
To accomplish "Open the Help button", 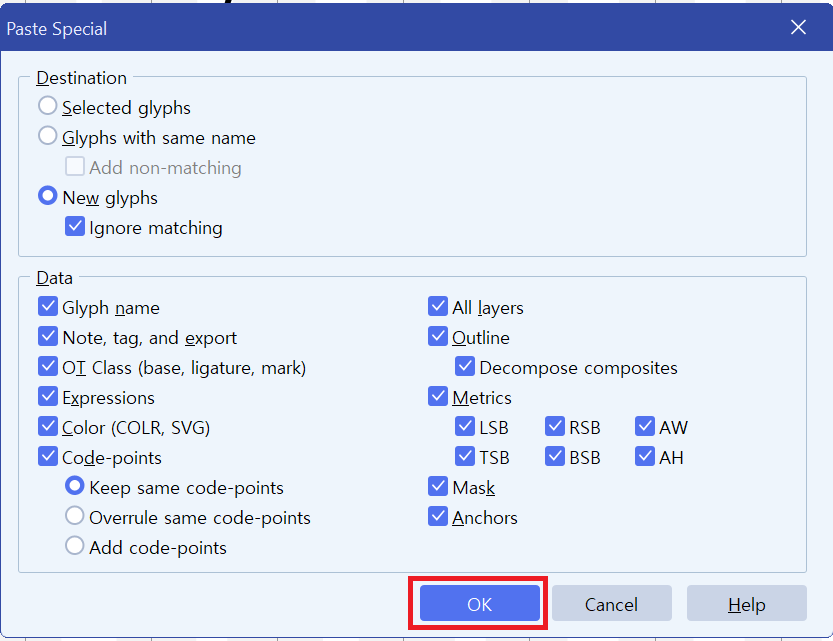I will (746, 603).
